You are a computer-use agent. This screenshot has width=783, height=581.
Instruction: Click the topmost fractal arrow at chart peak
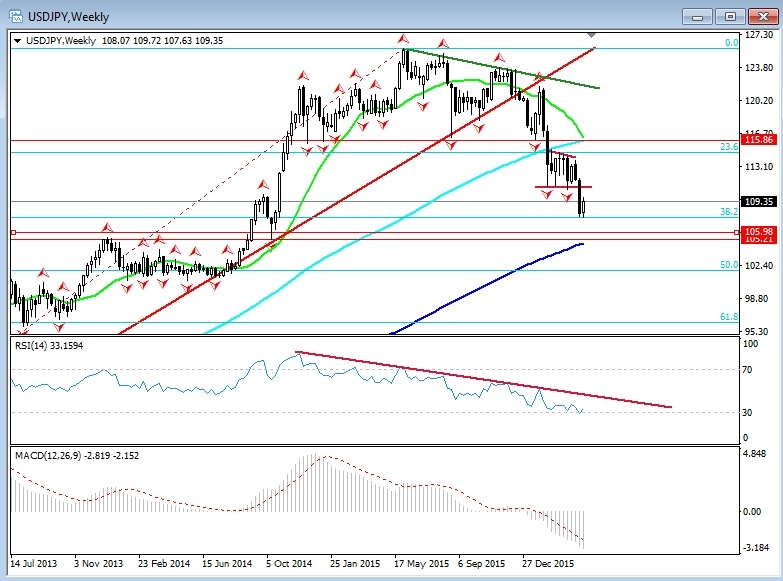(x=404, y=38)
